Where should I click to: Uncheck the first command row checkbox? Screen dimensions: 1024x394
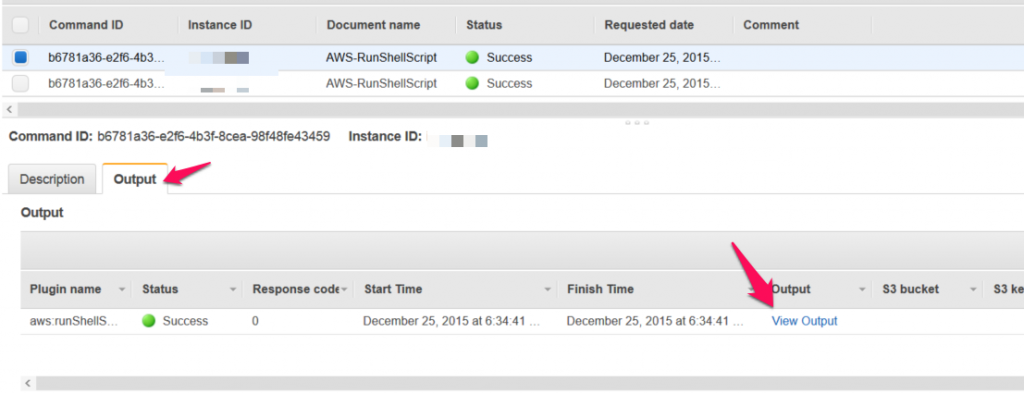tap(20, 57)
